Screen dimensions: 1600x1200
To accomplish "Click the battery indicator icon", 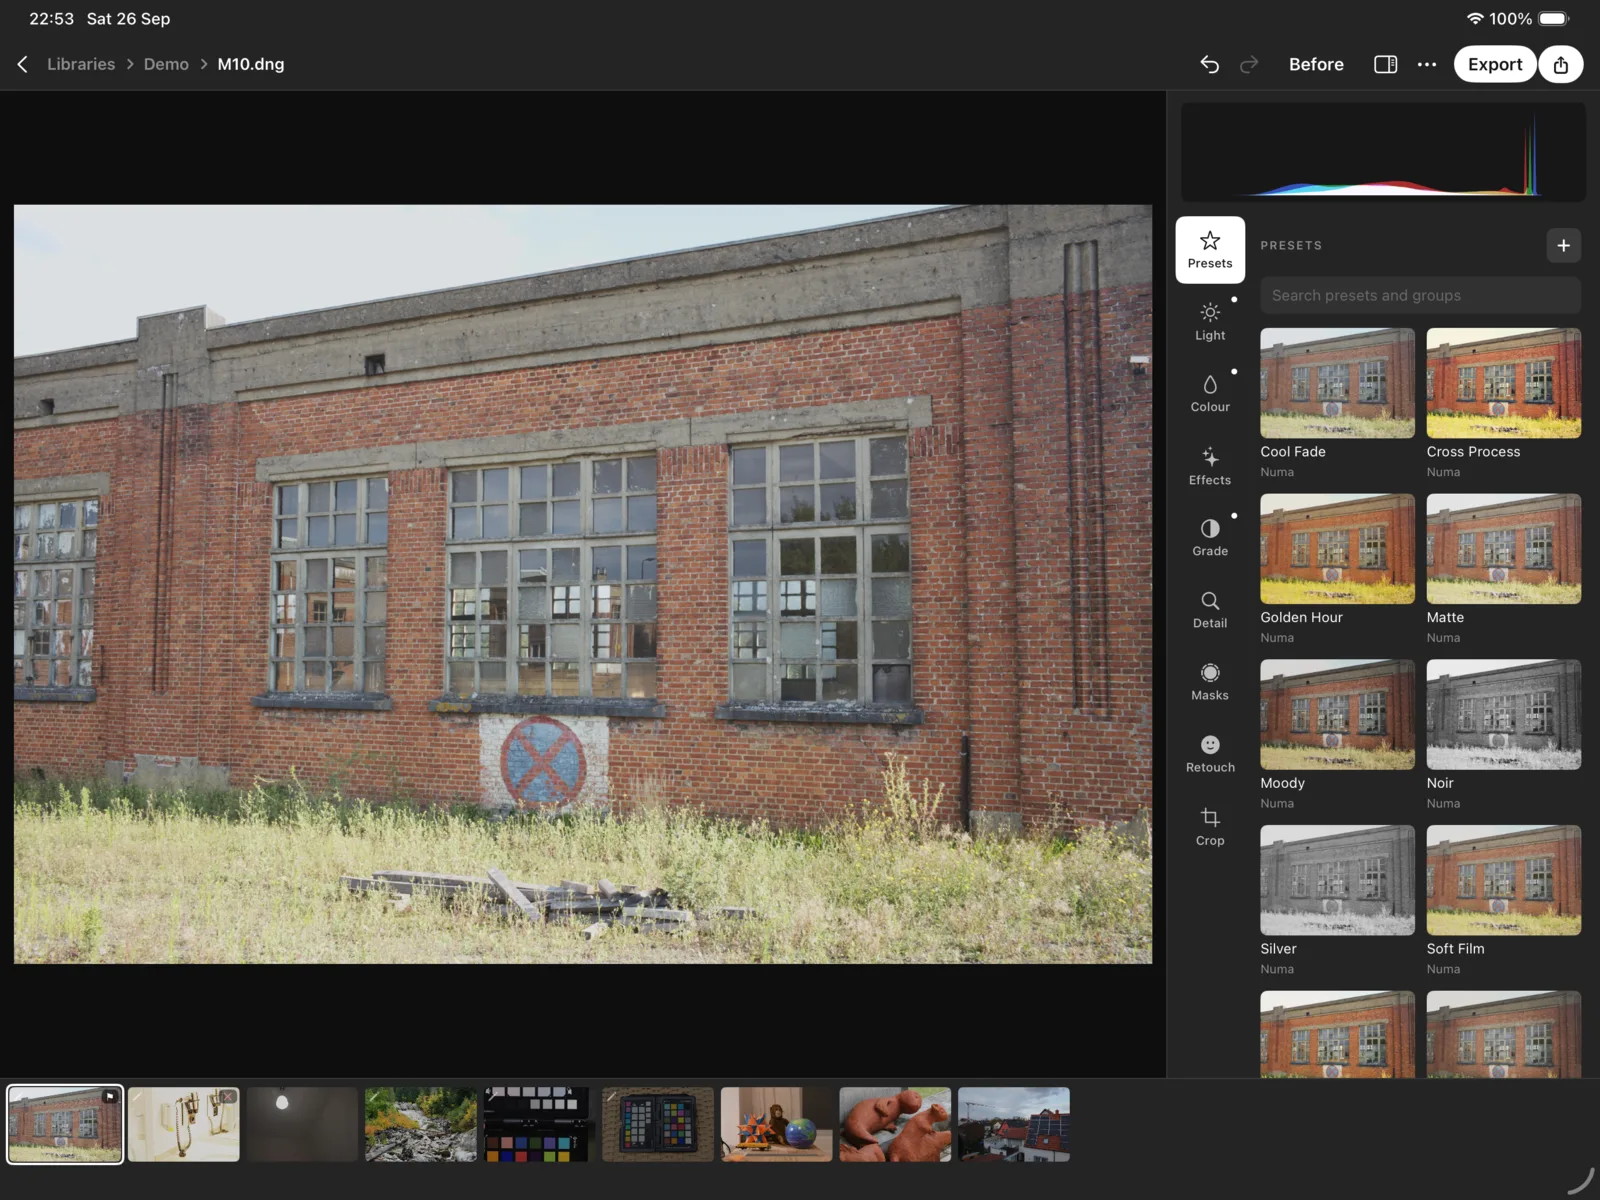I will tap(1554, 18).
